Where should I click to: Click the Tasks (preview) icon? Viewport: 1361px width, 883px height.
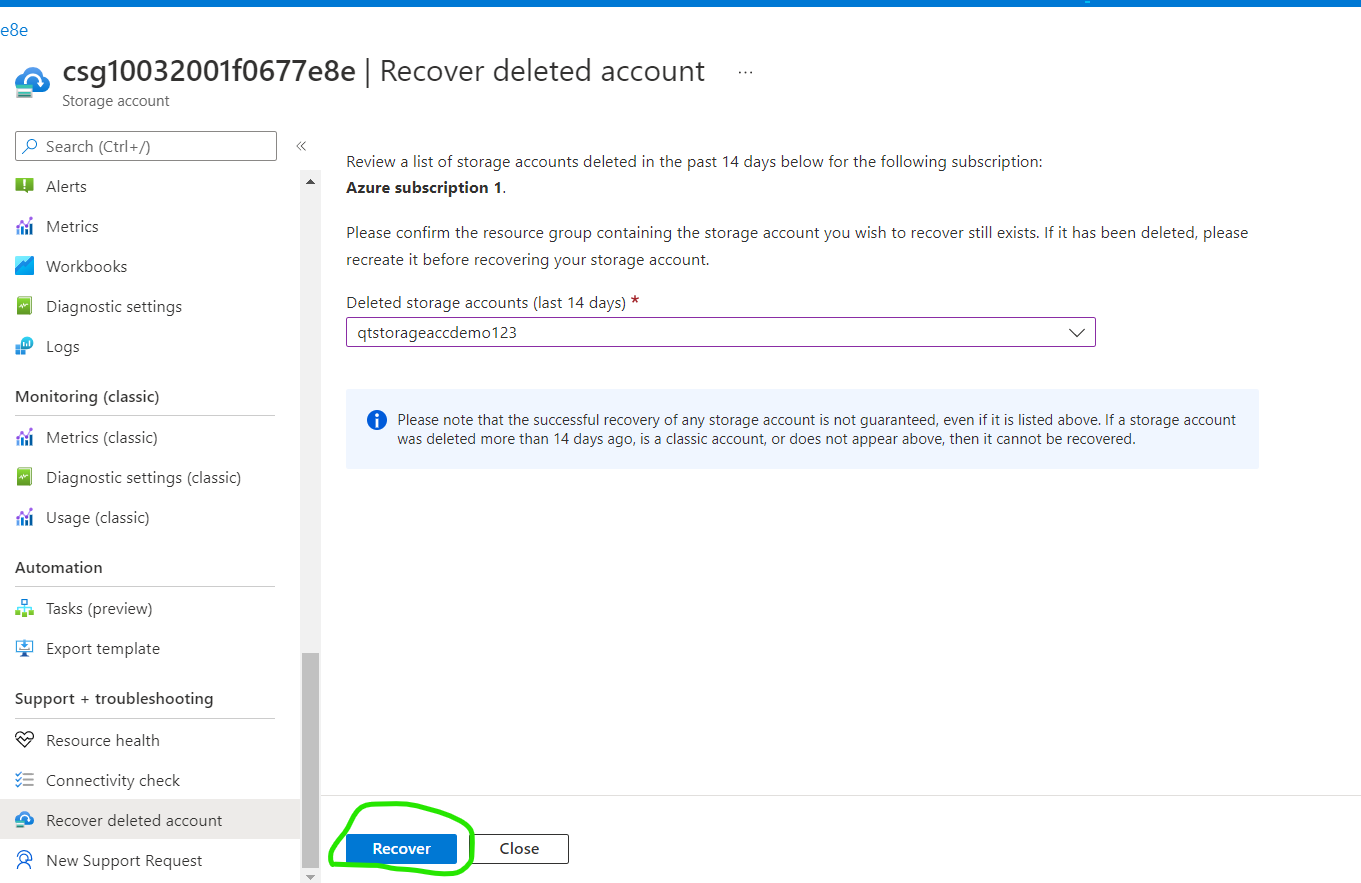point(25,608)
